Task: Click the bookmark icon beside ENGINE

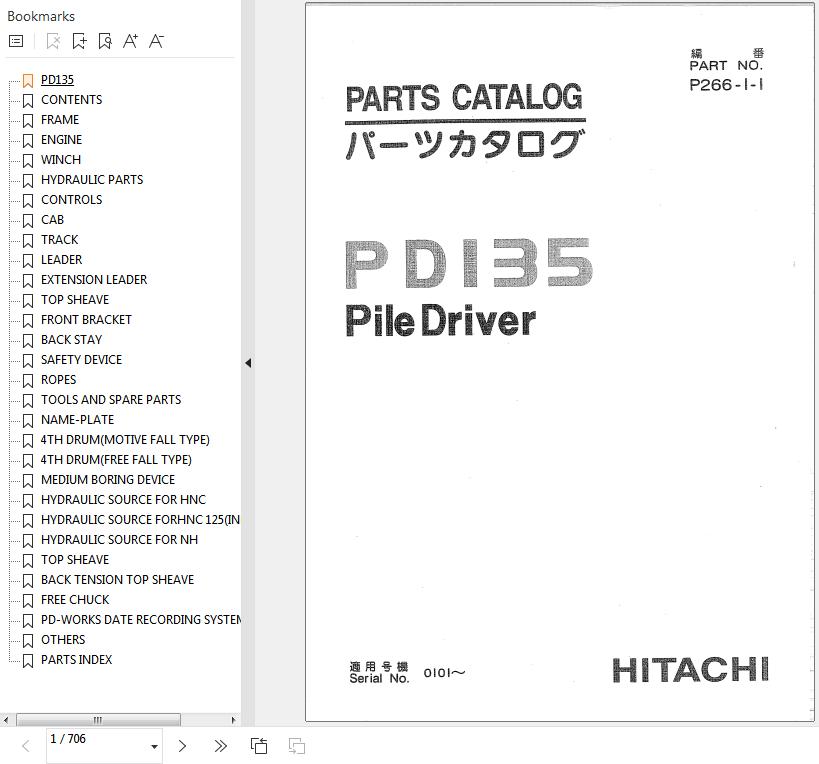Action: pos(28,141)
